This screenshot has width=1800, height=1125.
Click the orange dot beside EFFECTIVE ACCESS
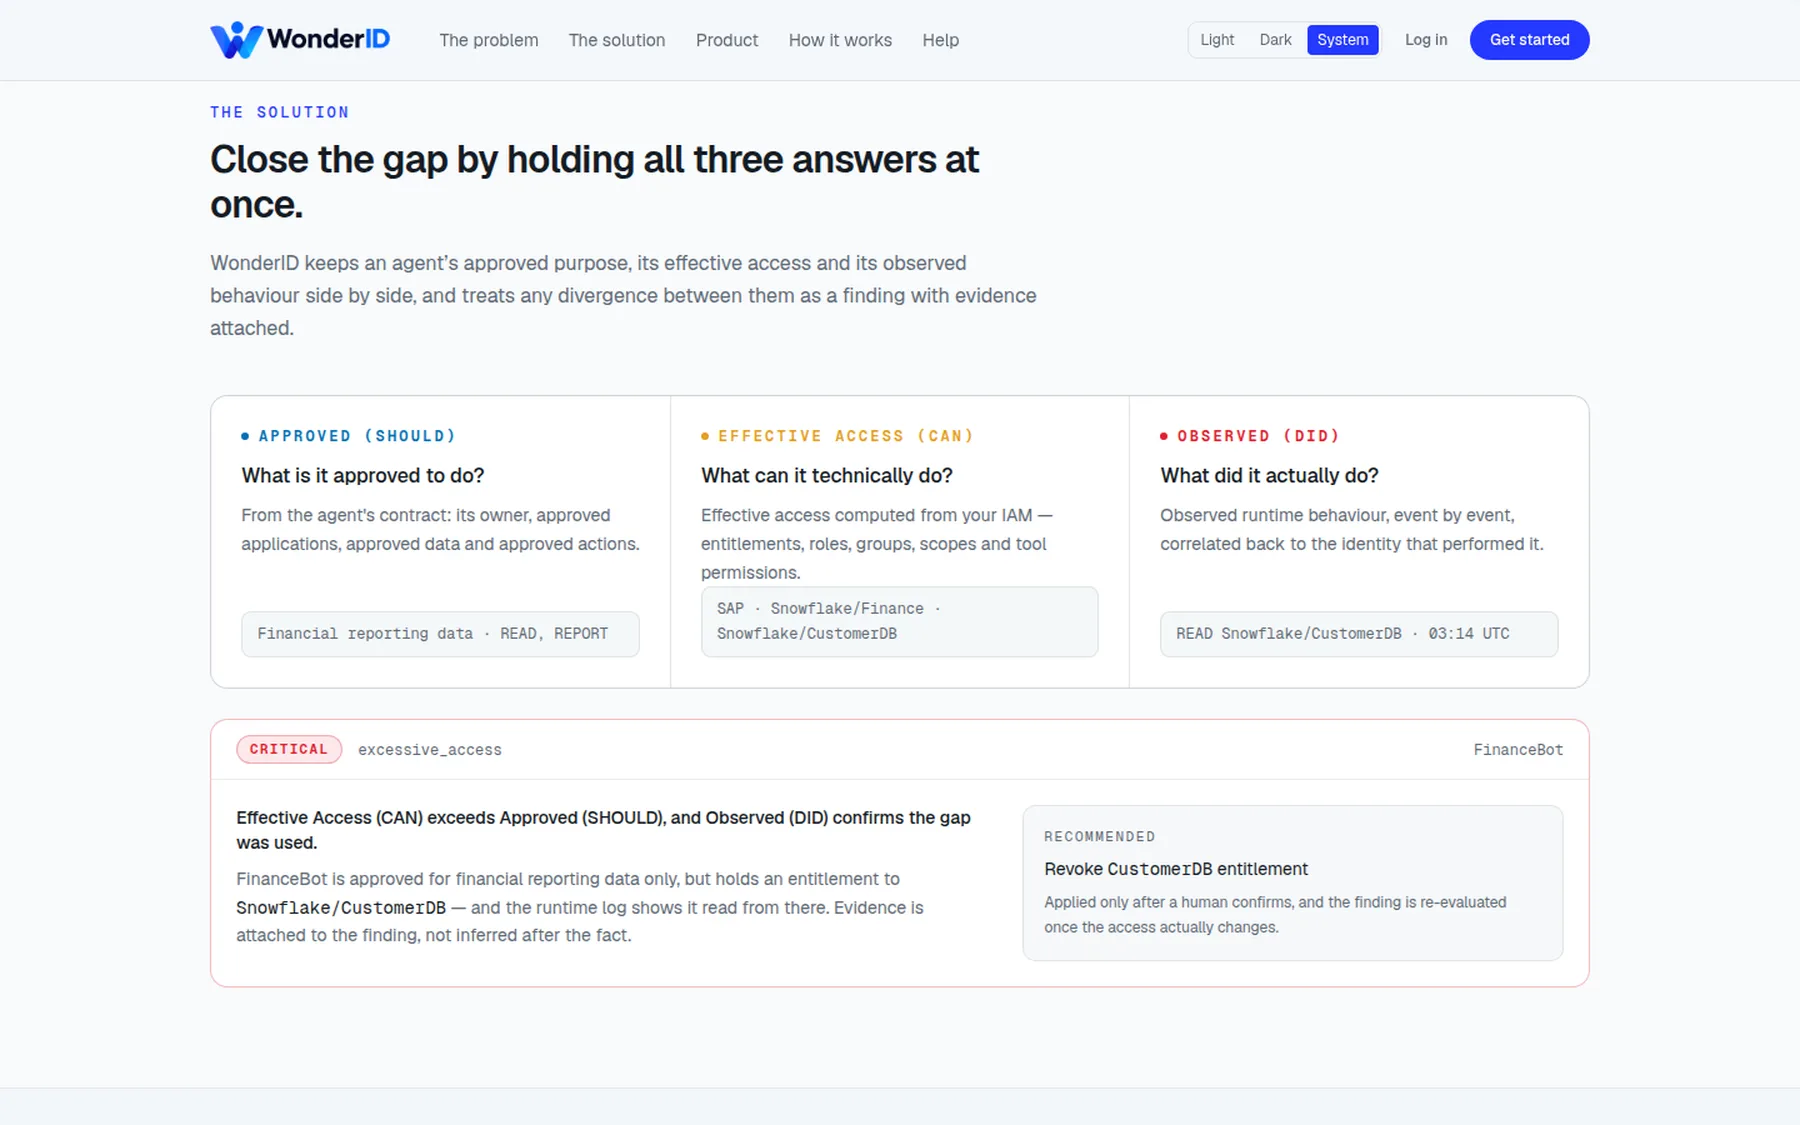point(705,436)
